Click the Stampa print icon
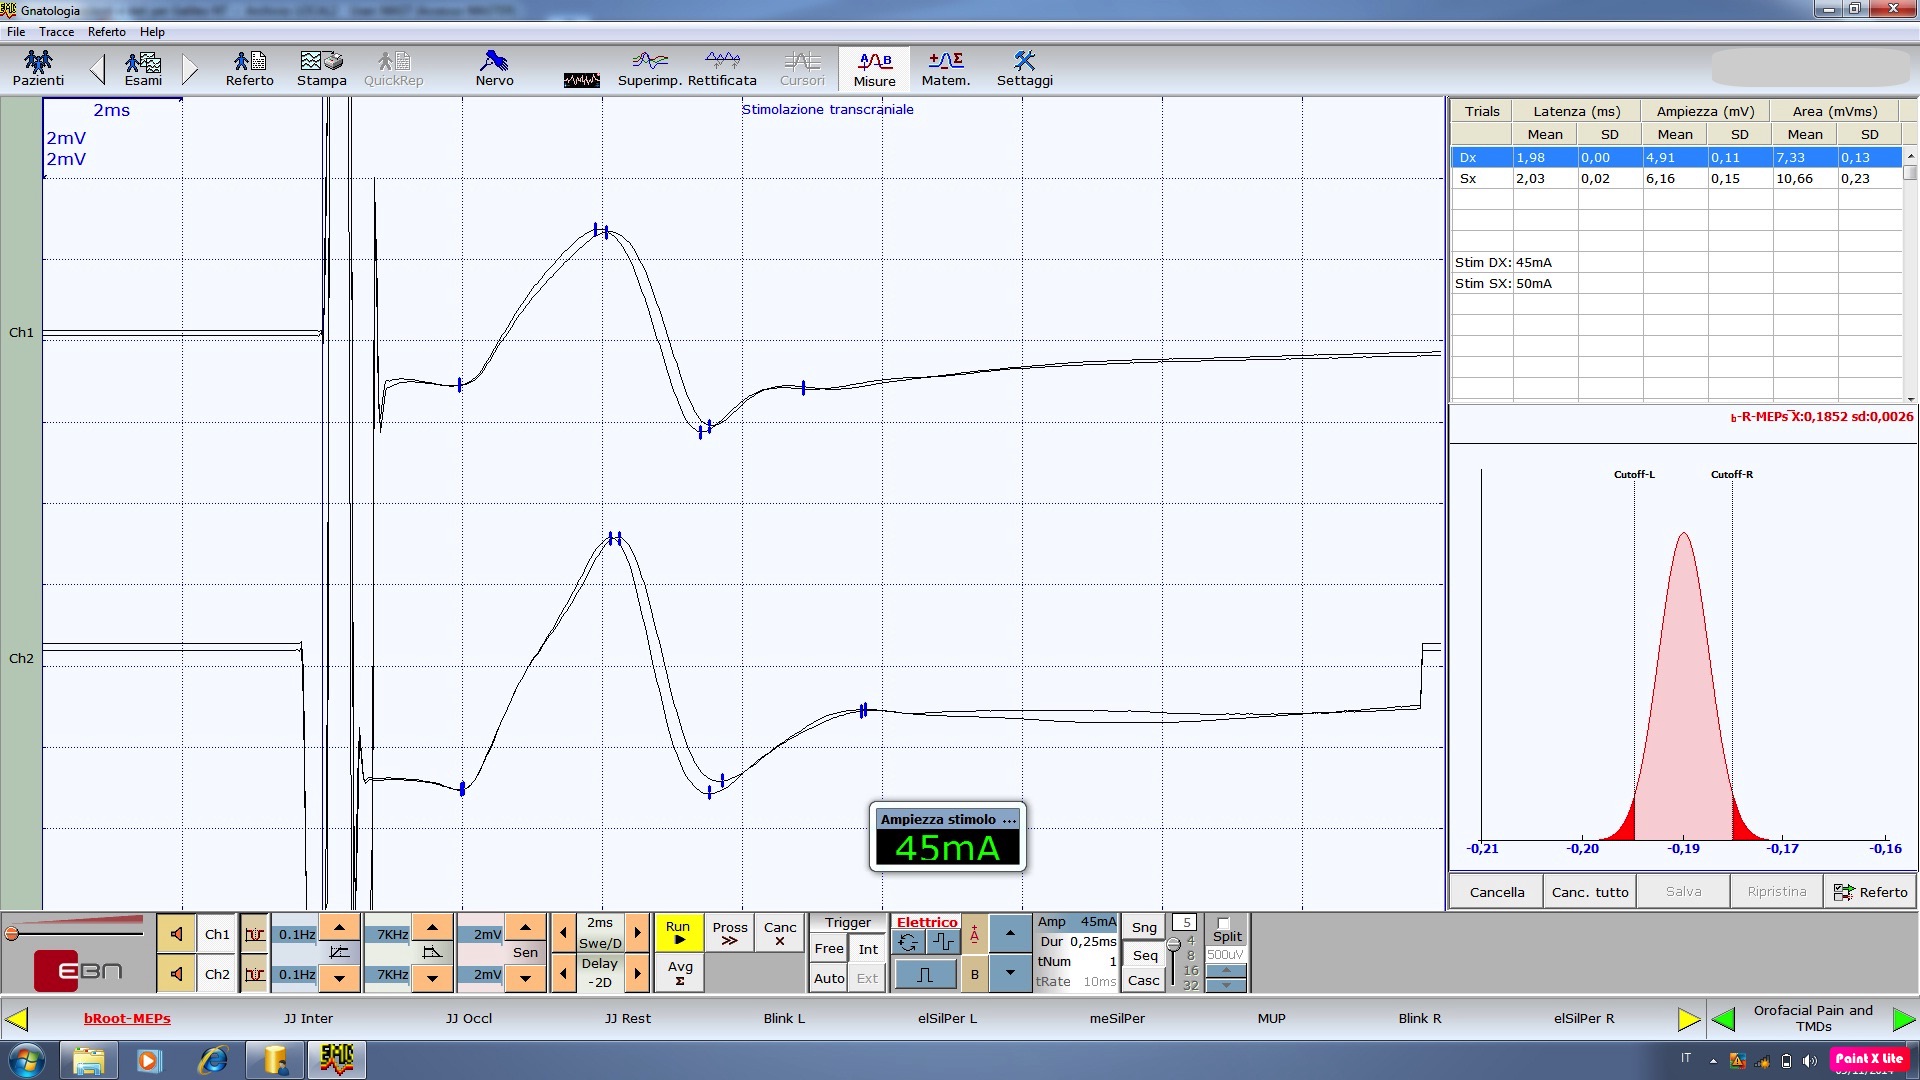1920x1080 pixels. [x=321, y=69]
